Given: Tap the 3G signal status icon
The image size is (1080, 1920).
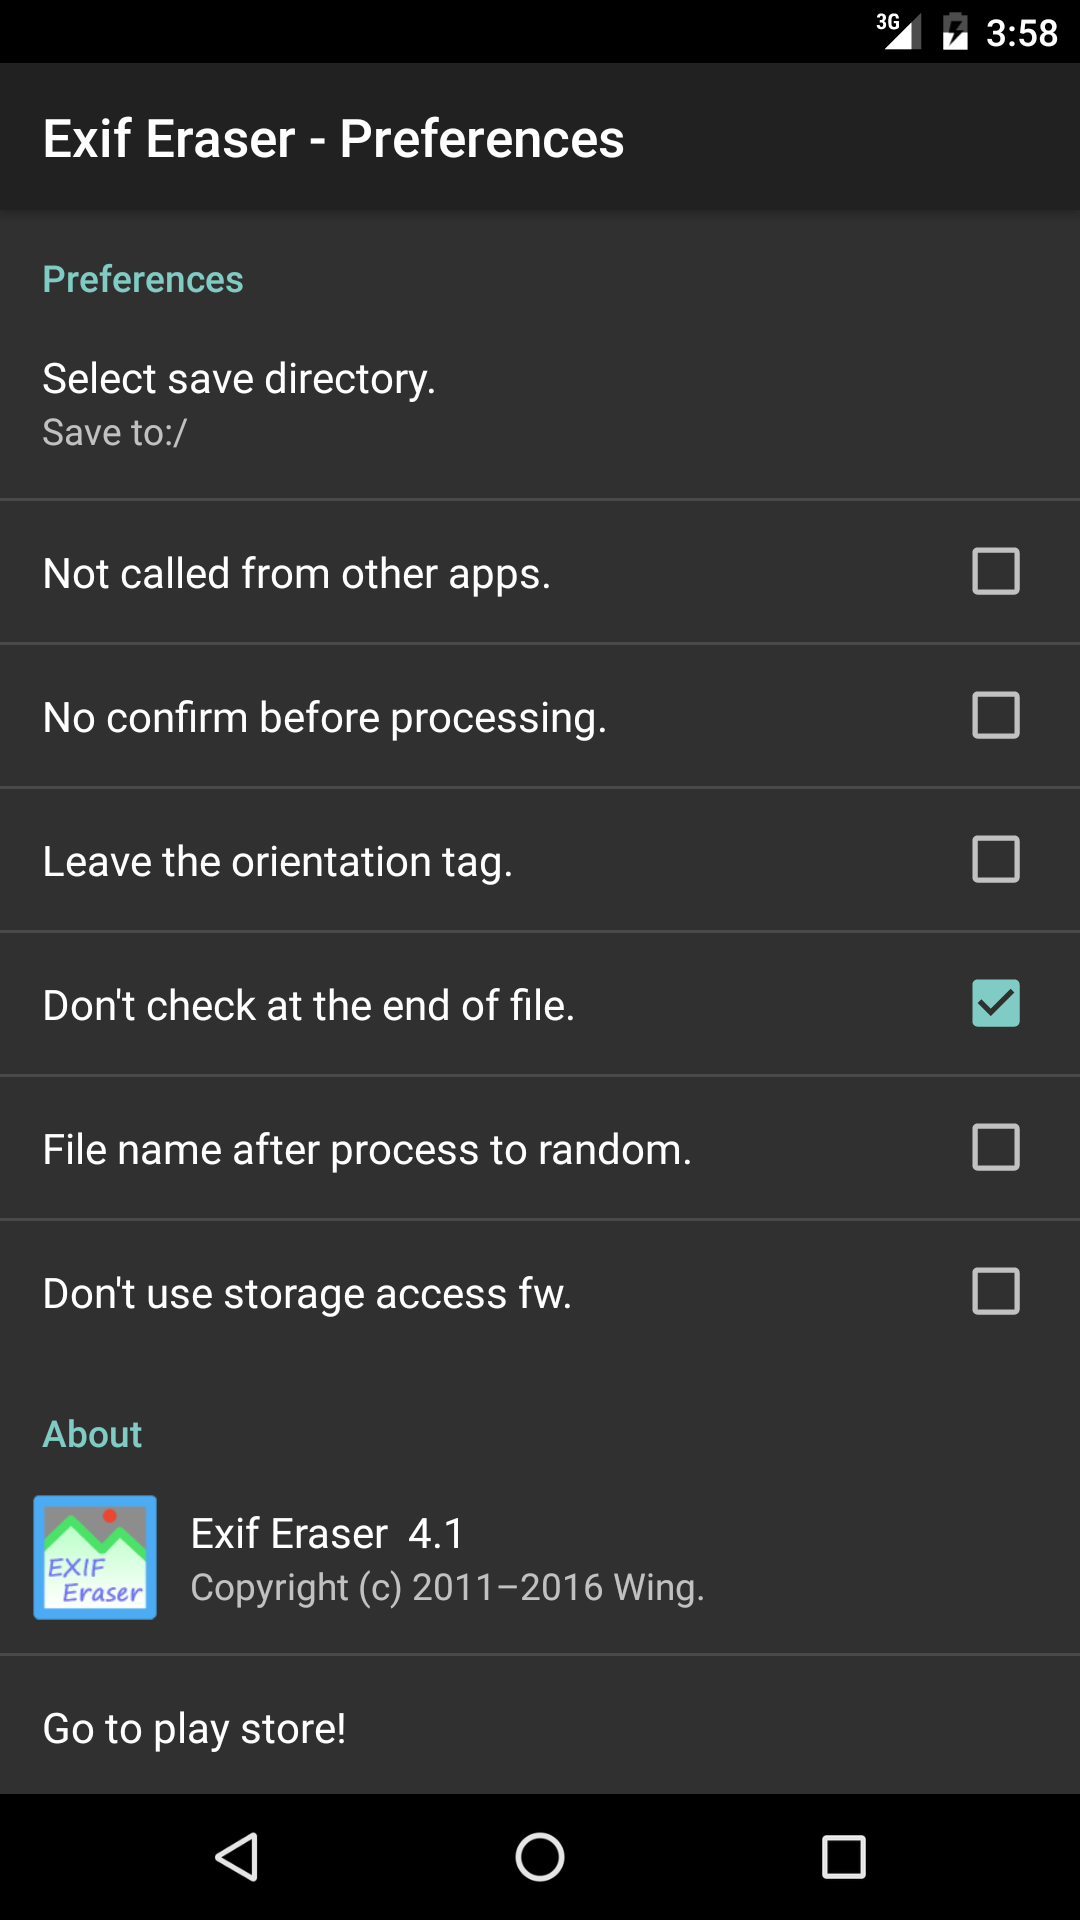Looking at the screenshot, I should 898,31.
